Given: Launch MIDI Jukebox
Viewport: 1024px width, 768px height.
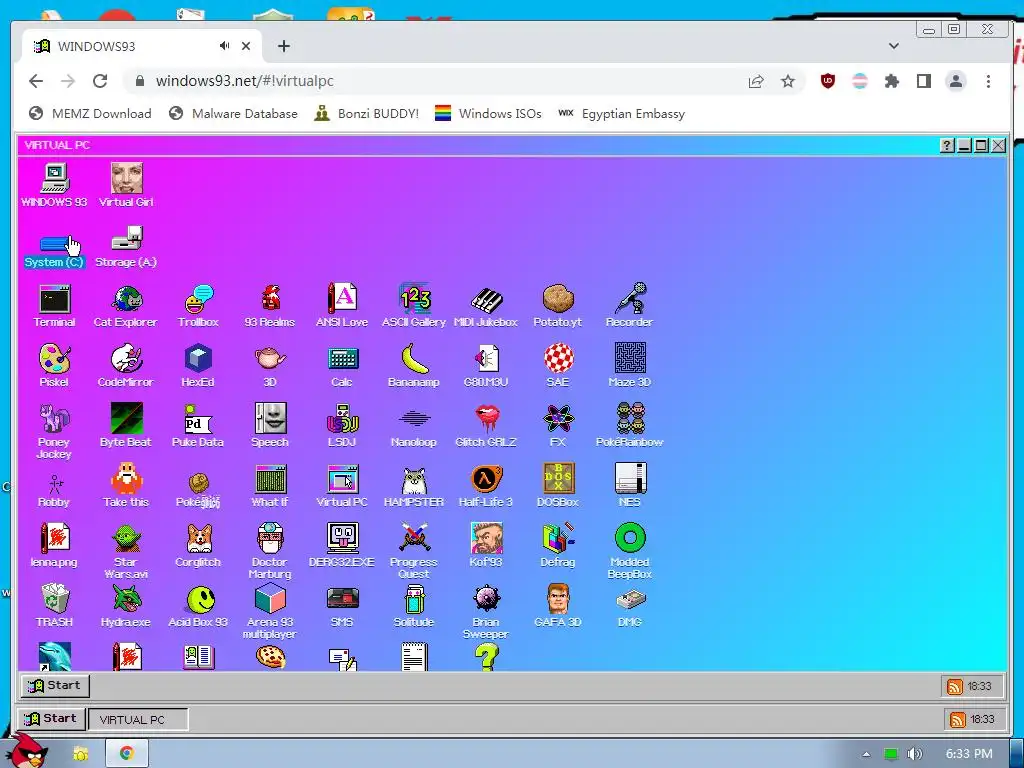Looking at the screenshot, I should (x=486, y=306).
